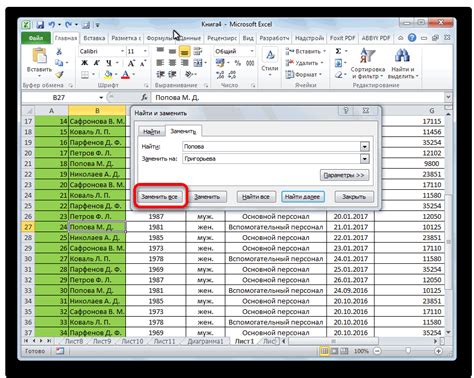This screenshot has width=474, height=378.
Task: Switch to the Вставка ribbon tab
Action: pos(94,38)
